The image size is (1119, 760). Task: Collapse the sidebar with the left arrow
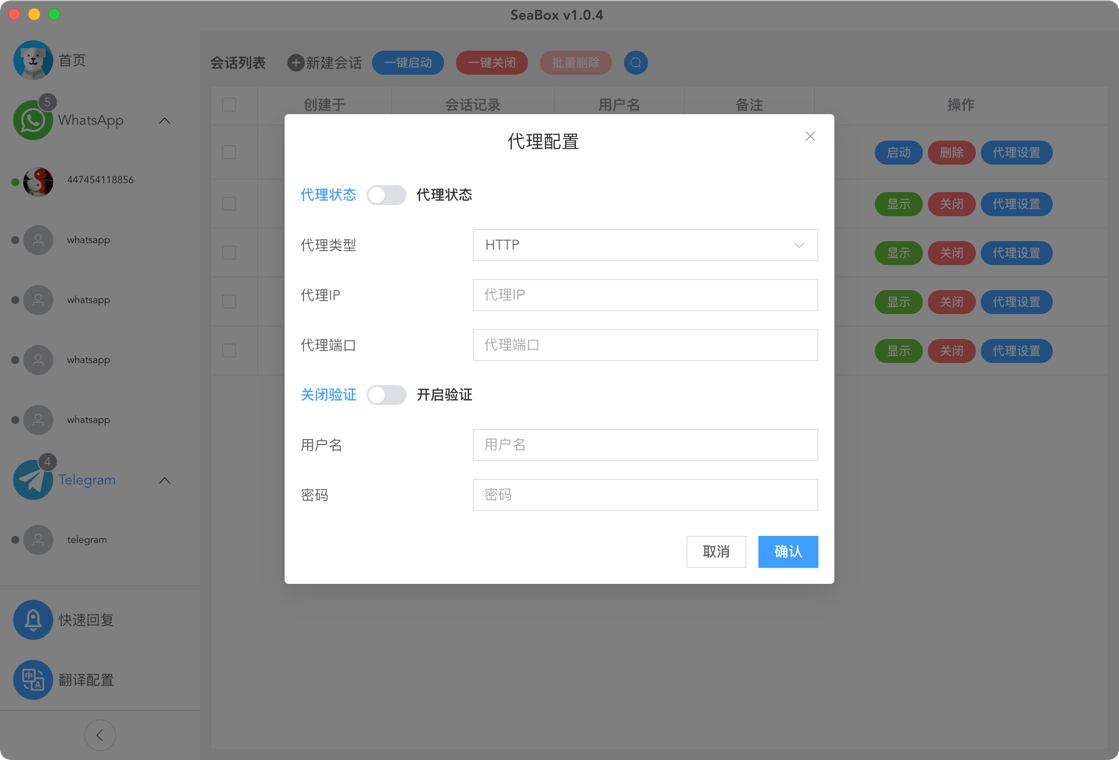[100, 735]
